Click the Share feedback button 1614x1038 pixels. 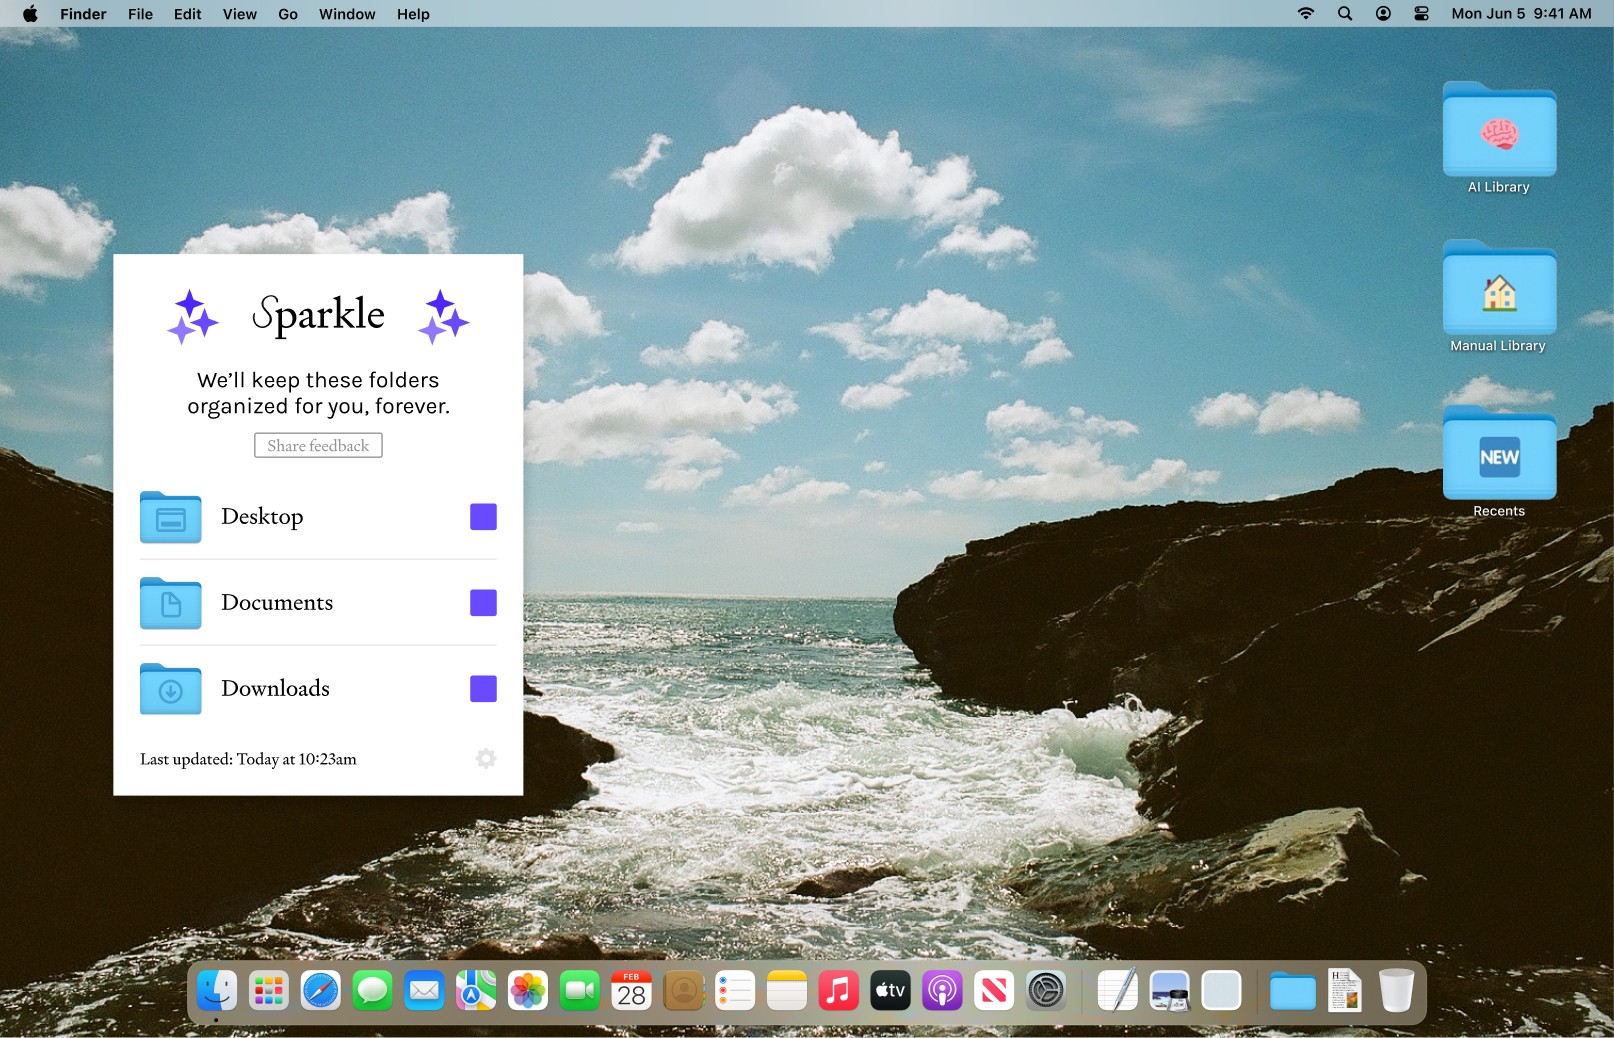point(318,446)
